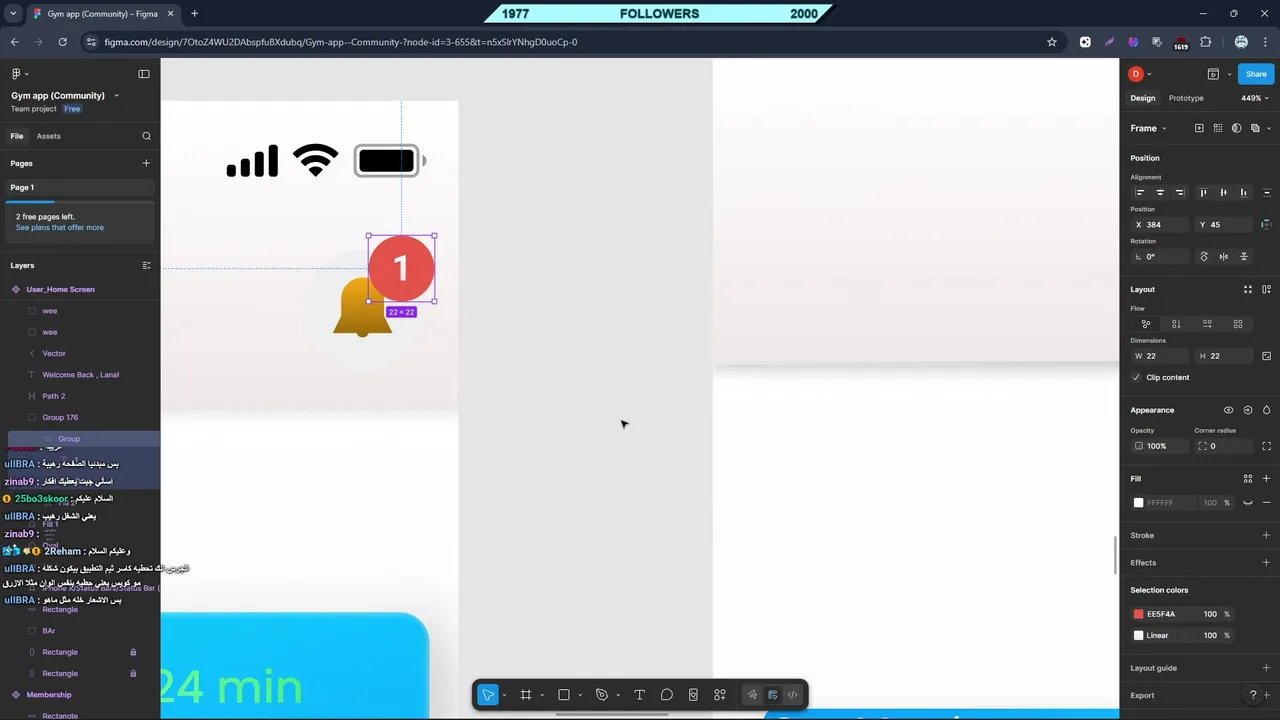This screenshot has height=720, width=1280.
Task: Add an Effect with plus button
Action: coord(1267,563)
